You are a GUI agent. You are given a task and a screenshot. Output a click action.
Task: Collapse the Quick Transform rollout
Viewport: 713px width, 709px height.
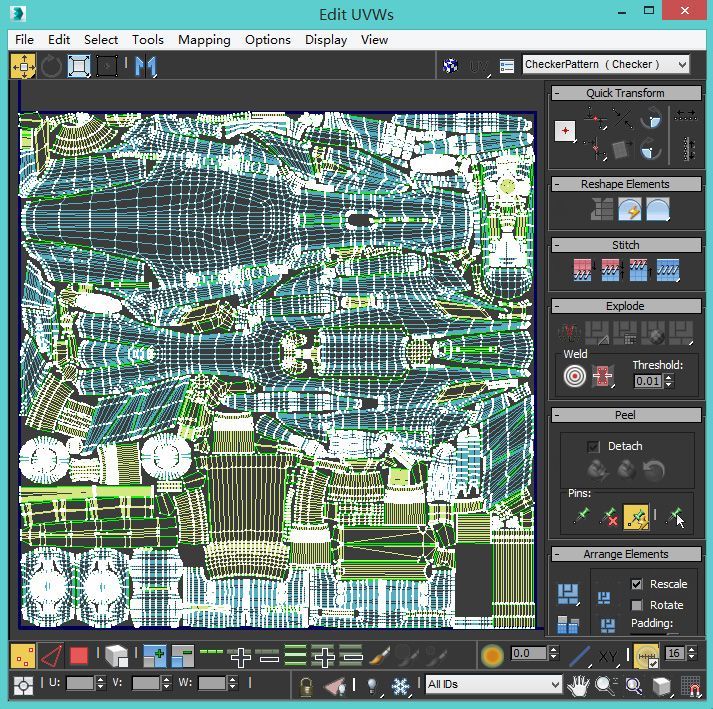(x=625, y=93)
